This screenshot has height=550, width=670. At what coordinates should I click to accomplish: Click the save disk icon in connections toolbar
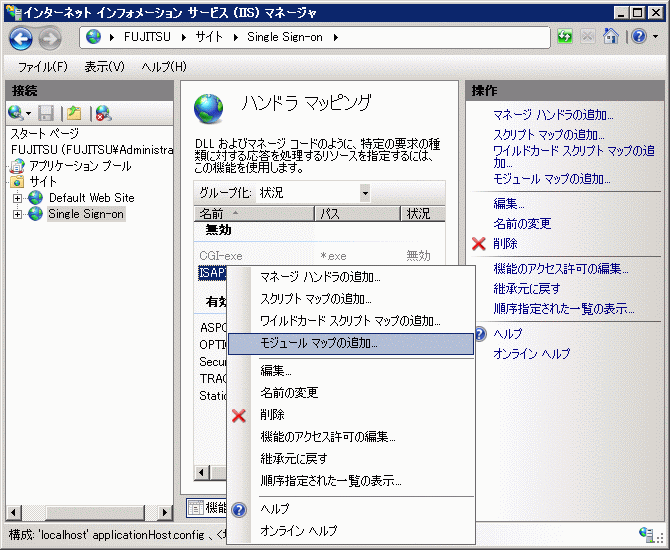[46, 113]
